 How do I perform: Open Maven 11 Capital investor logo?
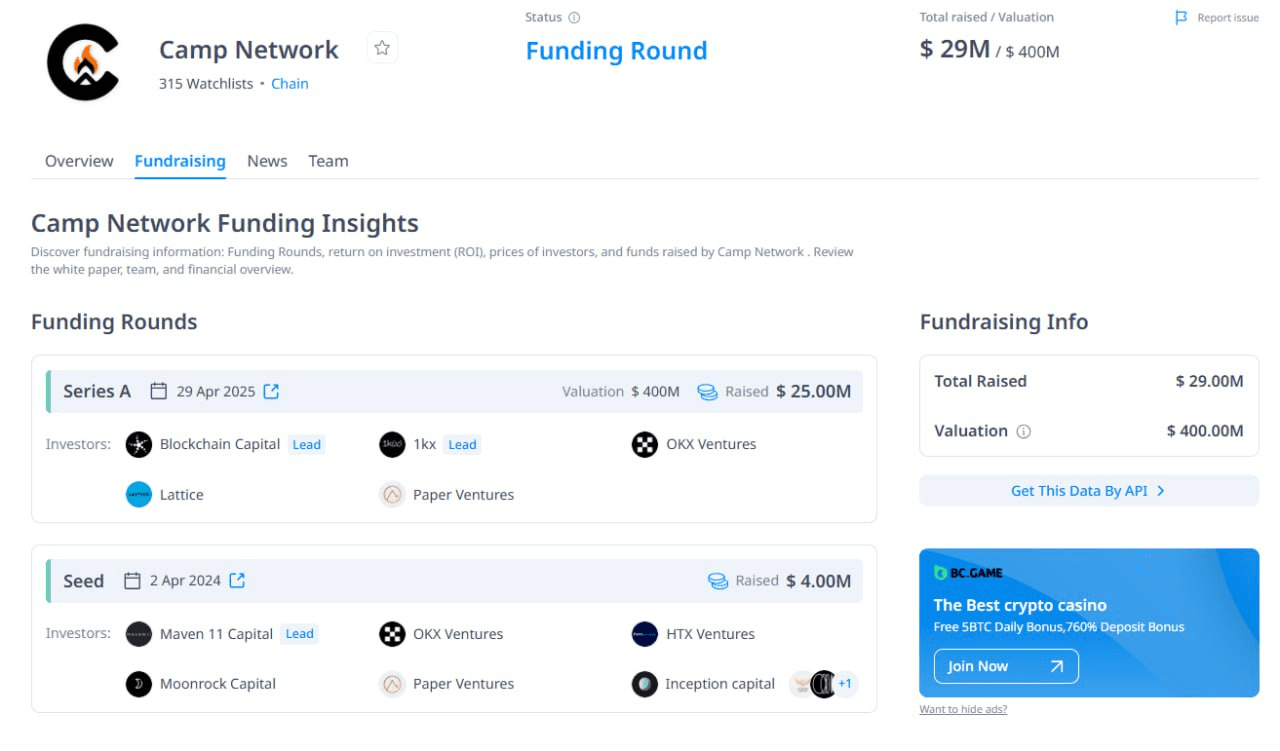point(139,634)
